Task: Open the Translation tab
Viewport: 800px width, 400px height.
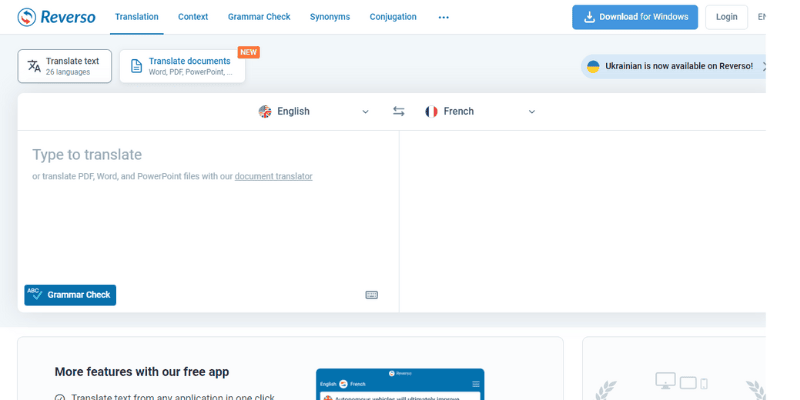Action: point(136,17)
